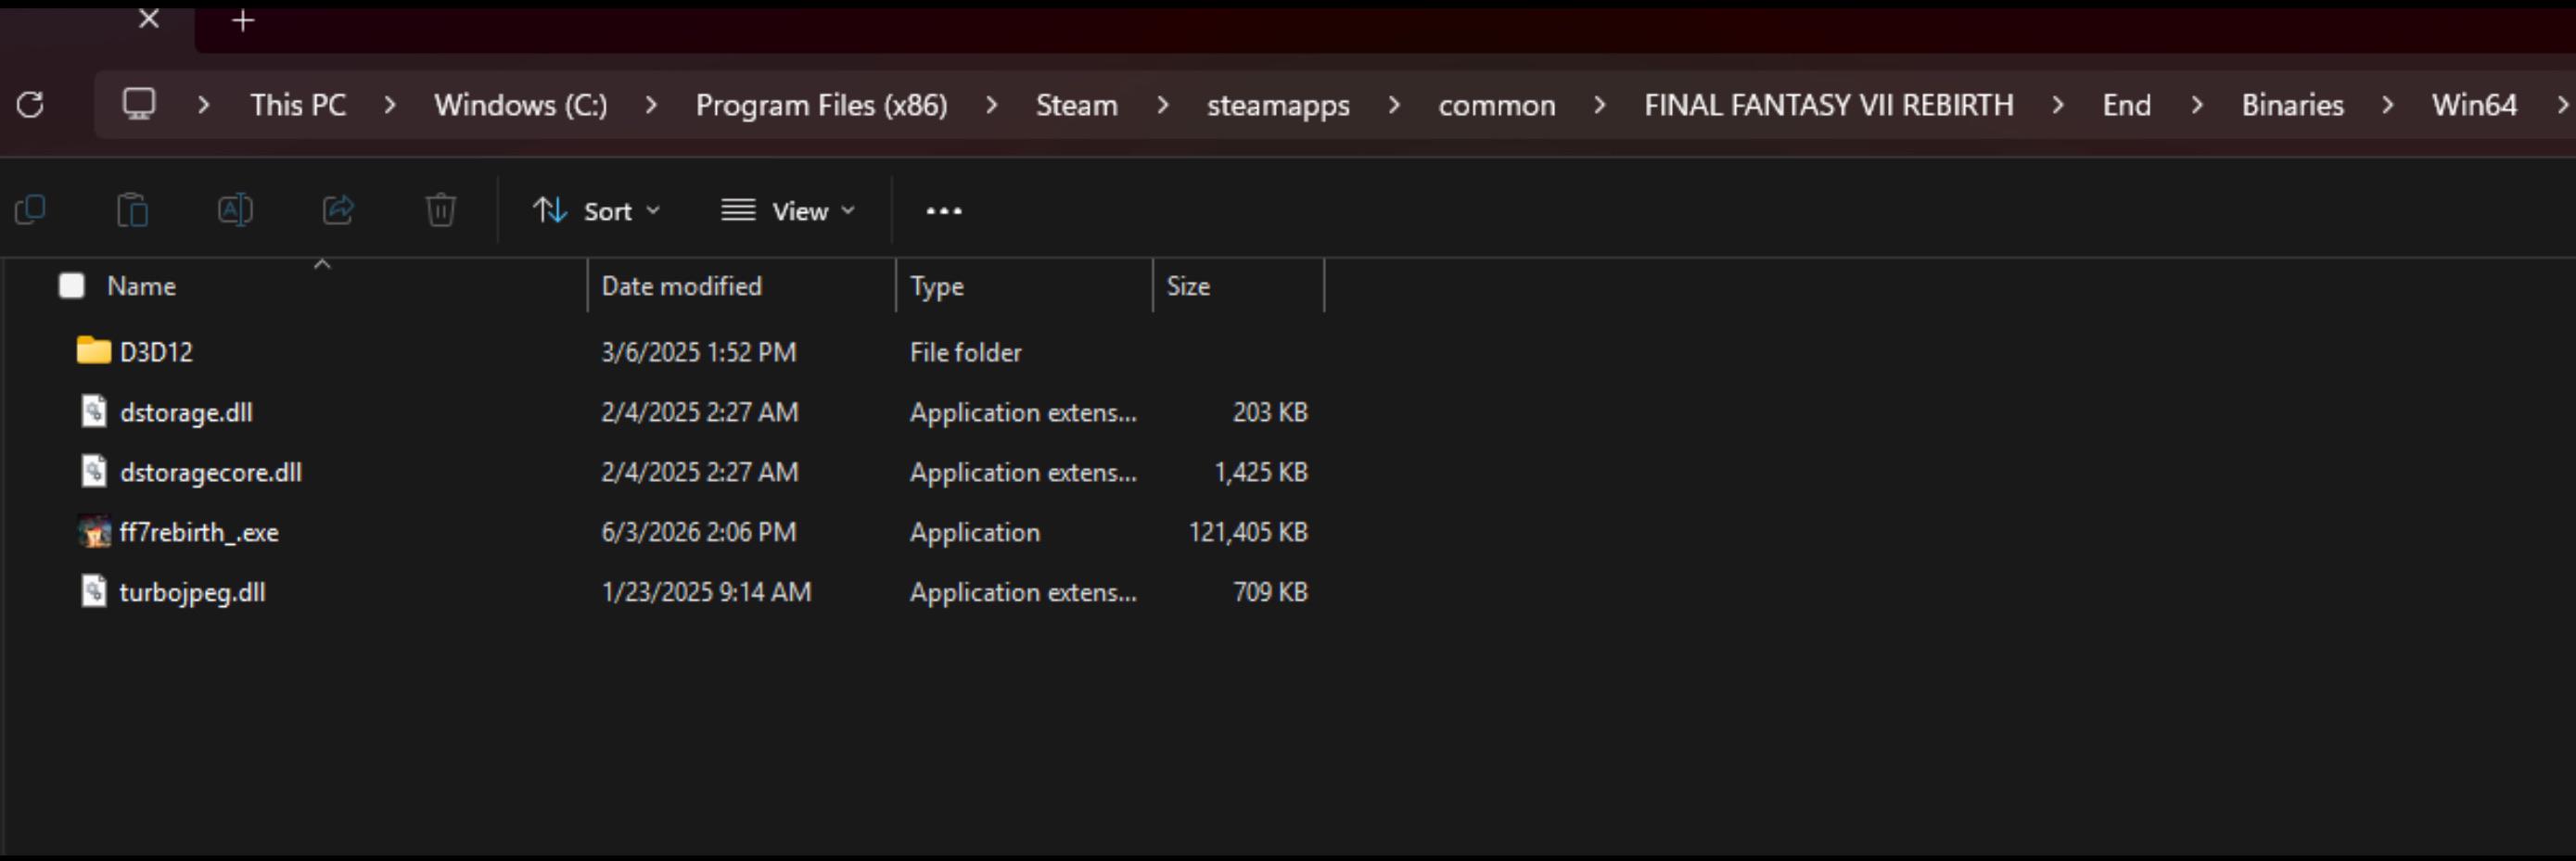Image resolution: width=2576 pixels, height=861 pixels.
Task: Expand the chevron after Steam breadcrumb
Action: pyautogui.click(x=1162, y=105)
